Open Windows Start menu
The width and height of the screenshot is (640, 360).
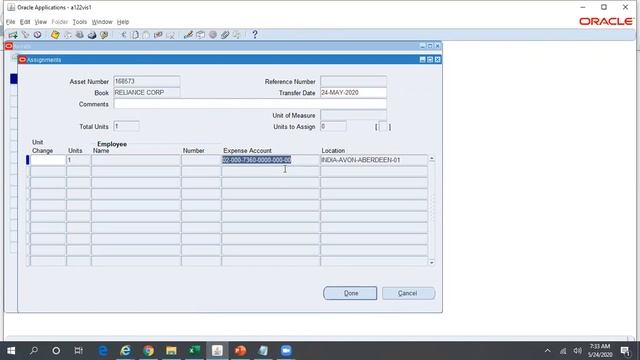tap(11, 351)
